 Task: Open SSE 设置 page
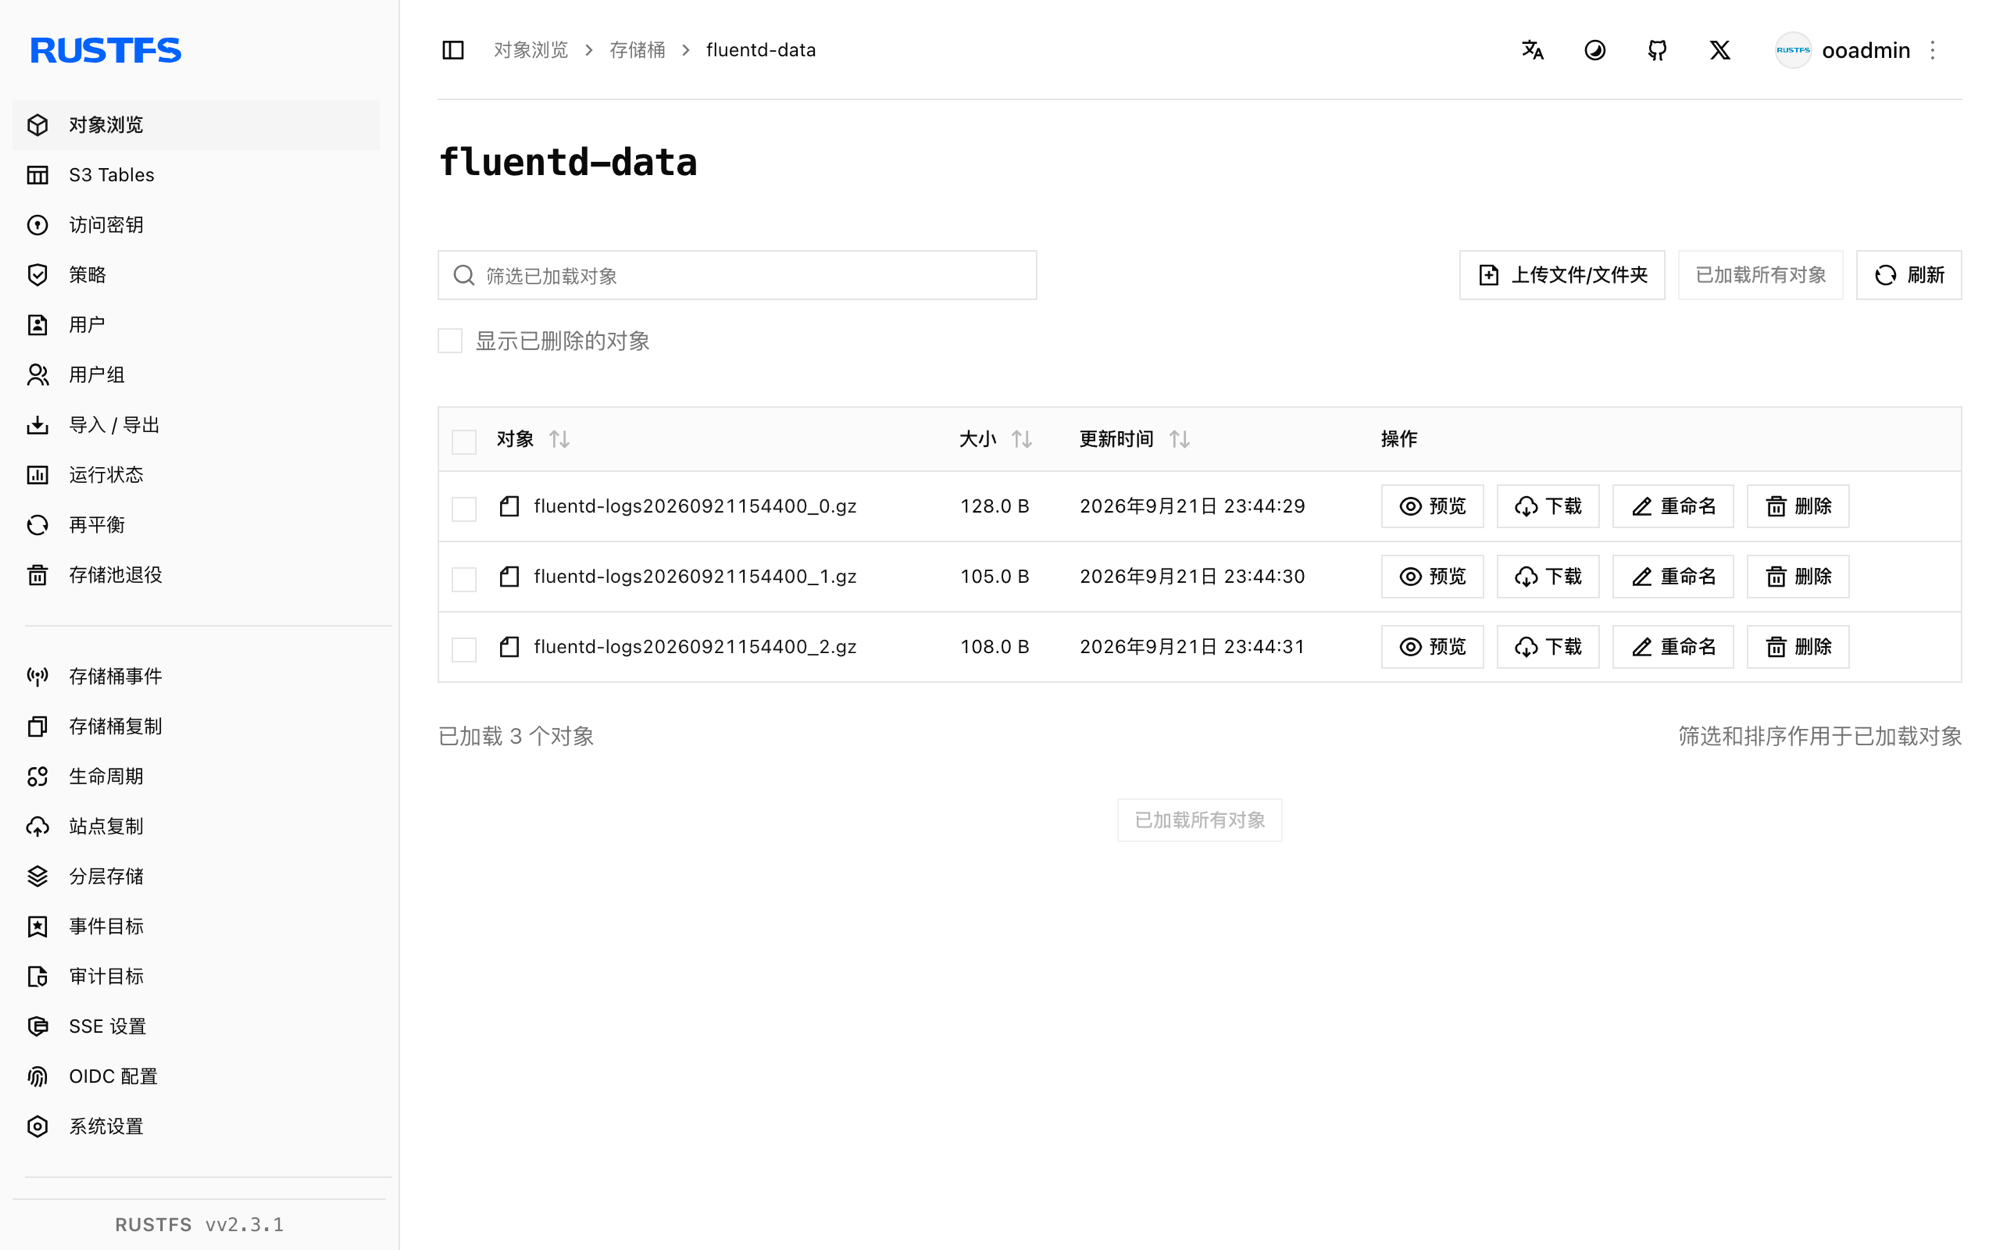tap(196, 1027)
